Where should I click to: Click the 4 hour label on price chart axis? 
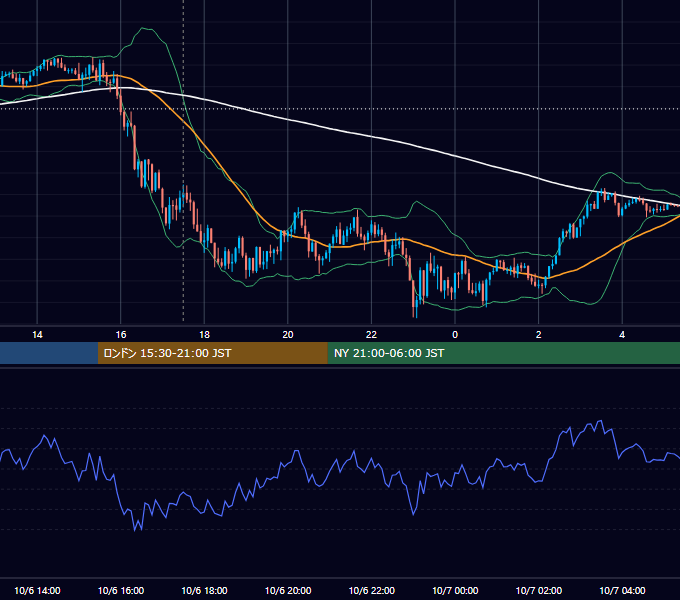pos(622,335)
